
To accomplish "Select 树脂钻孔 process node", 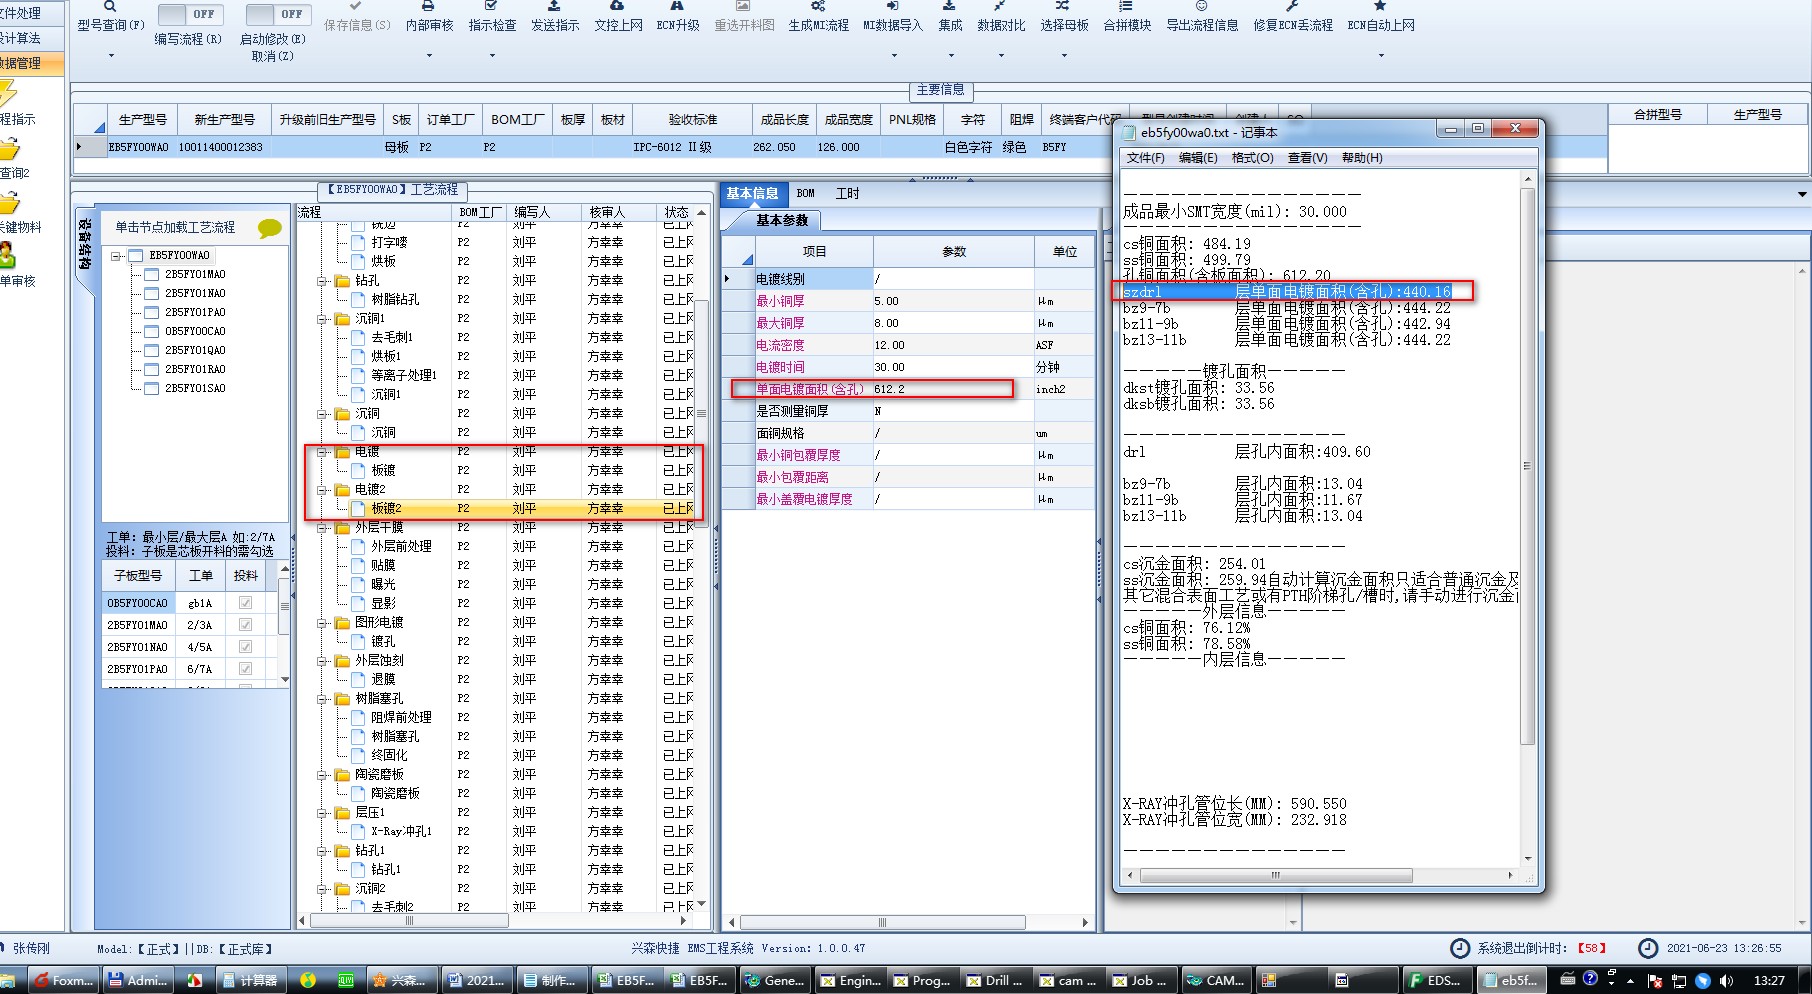I will (395, 300).
